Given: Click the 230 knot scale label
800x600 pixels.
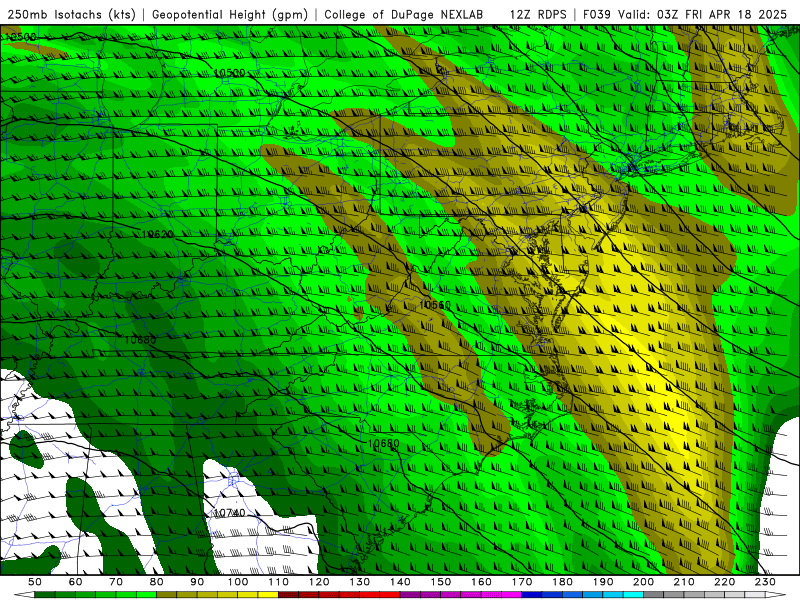Looking at the screenshot, I should tap(765, 582).
